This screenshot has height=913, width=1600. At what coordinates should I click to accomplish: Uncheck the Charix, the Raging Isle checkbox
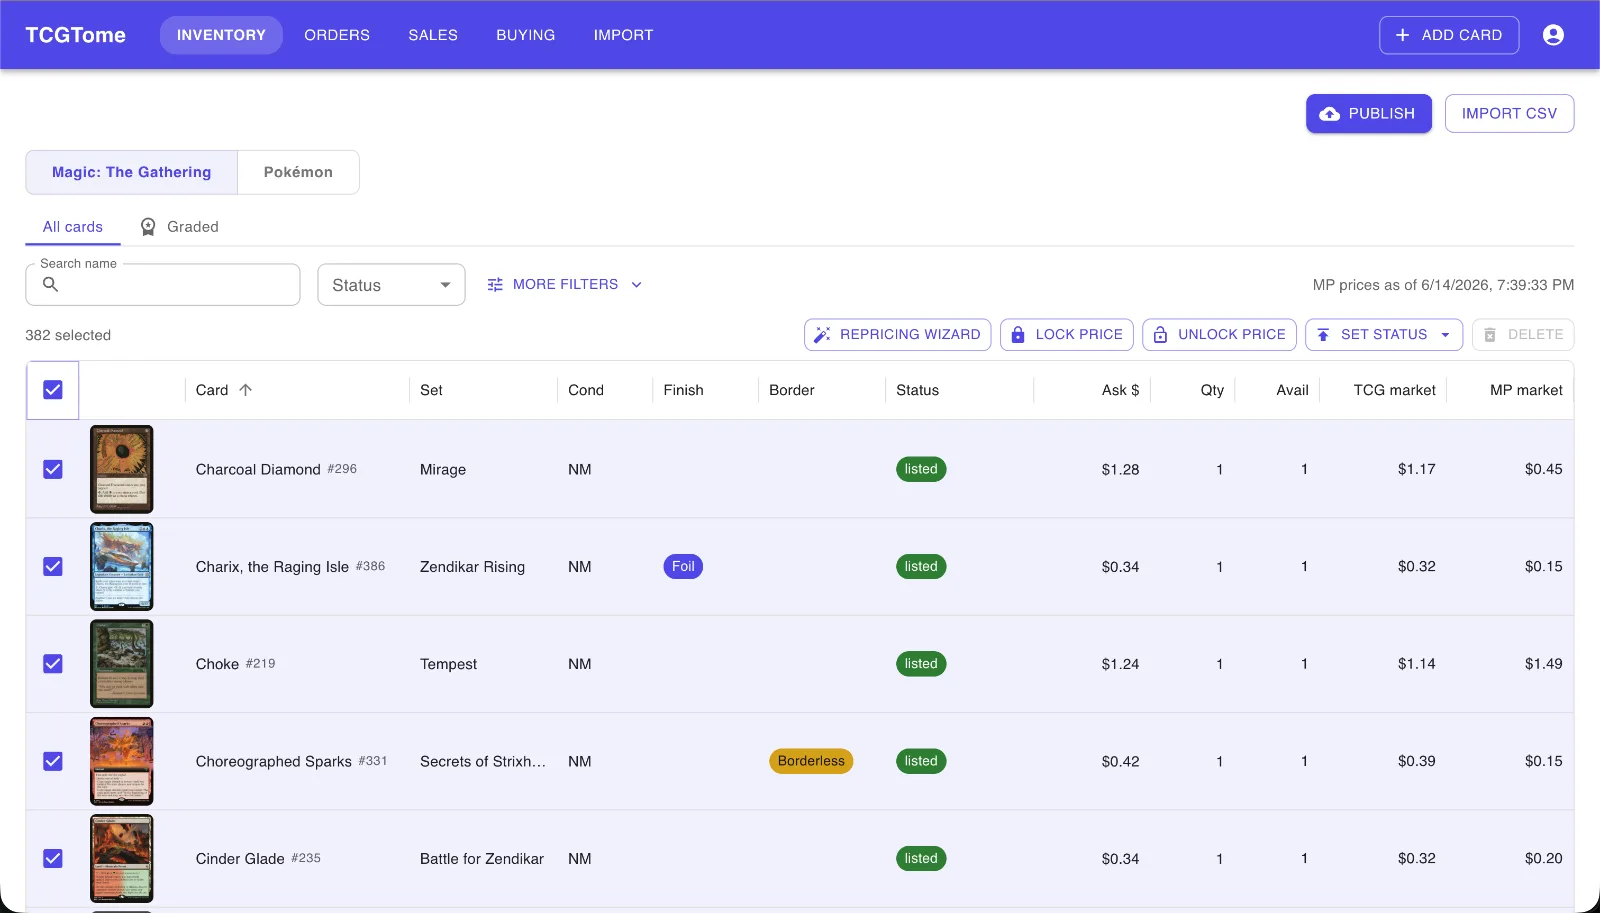(x=53, y=567)
